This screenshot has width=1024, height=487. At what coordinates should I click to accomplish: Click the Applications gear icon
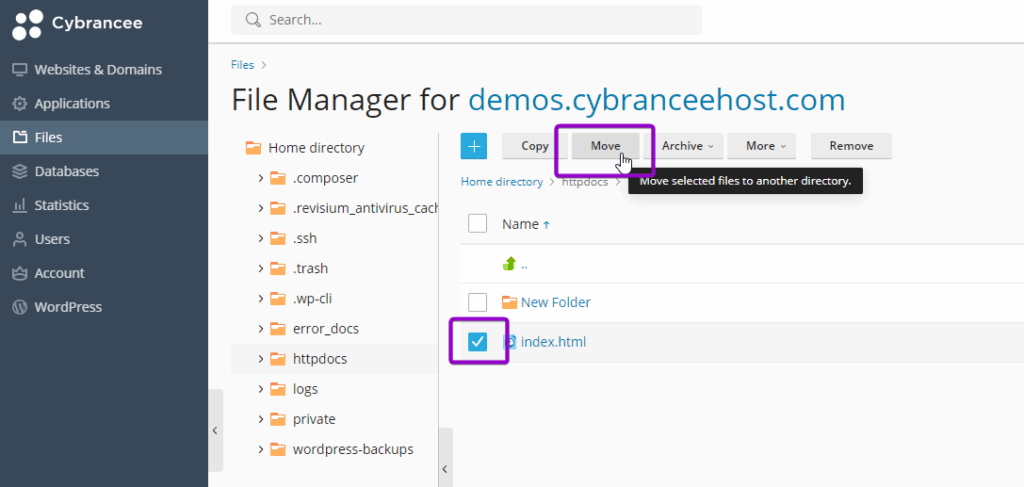point(20,104)
